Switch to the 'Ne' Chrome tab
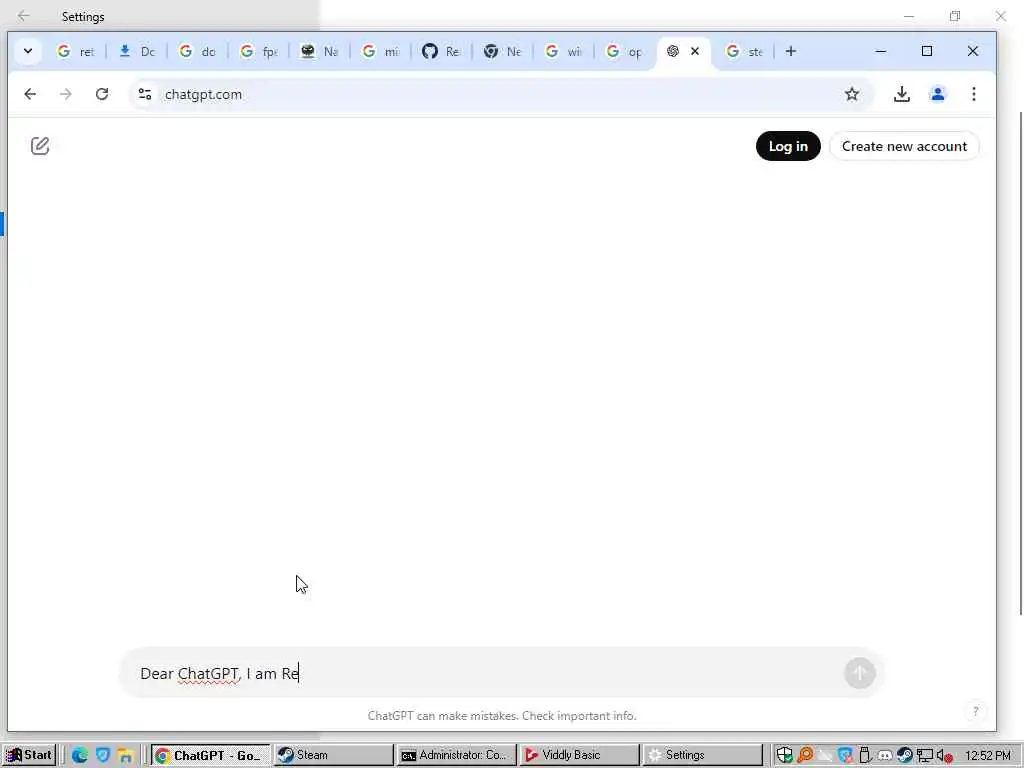This screenshot has height=768, width=1024. coord(503,51)
